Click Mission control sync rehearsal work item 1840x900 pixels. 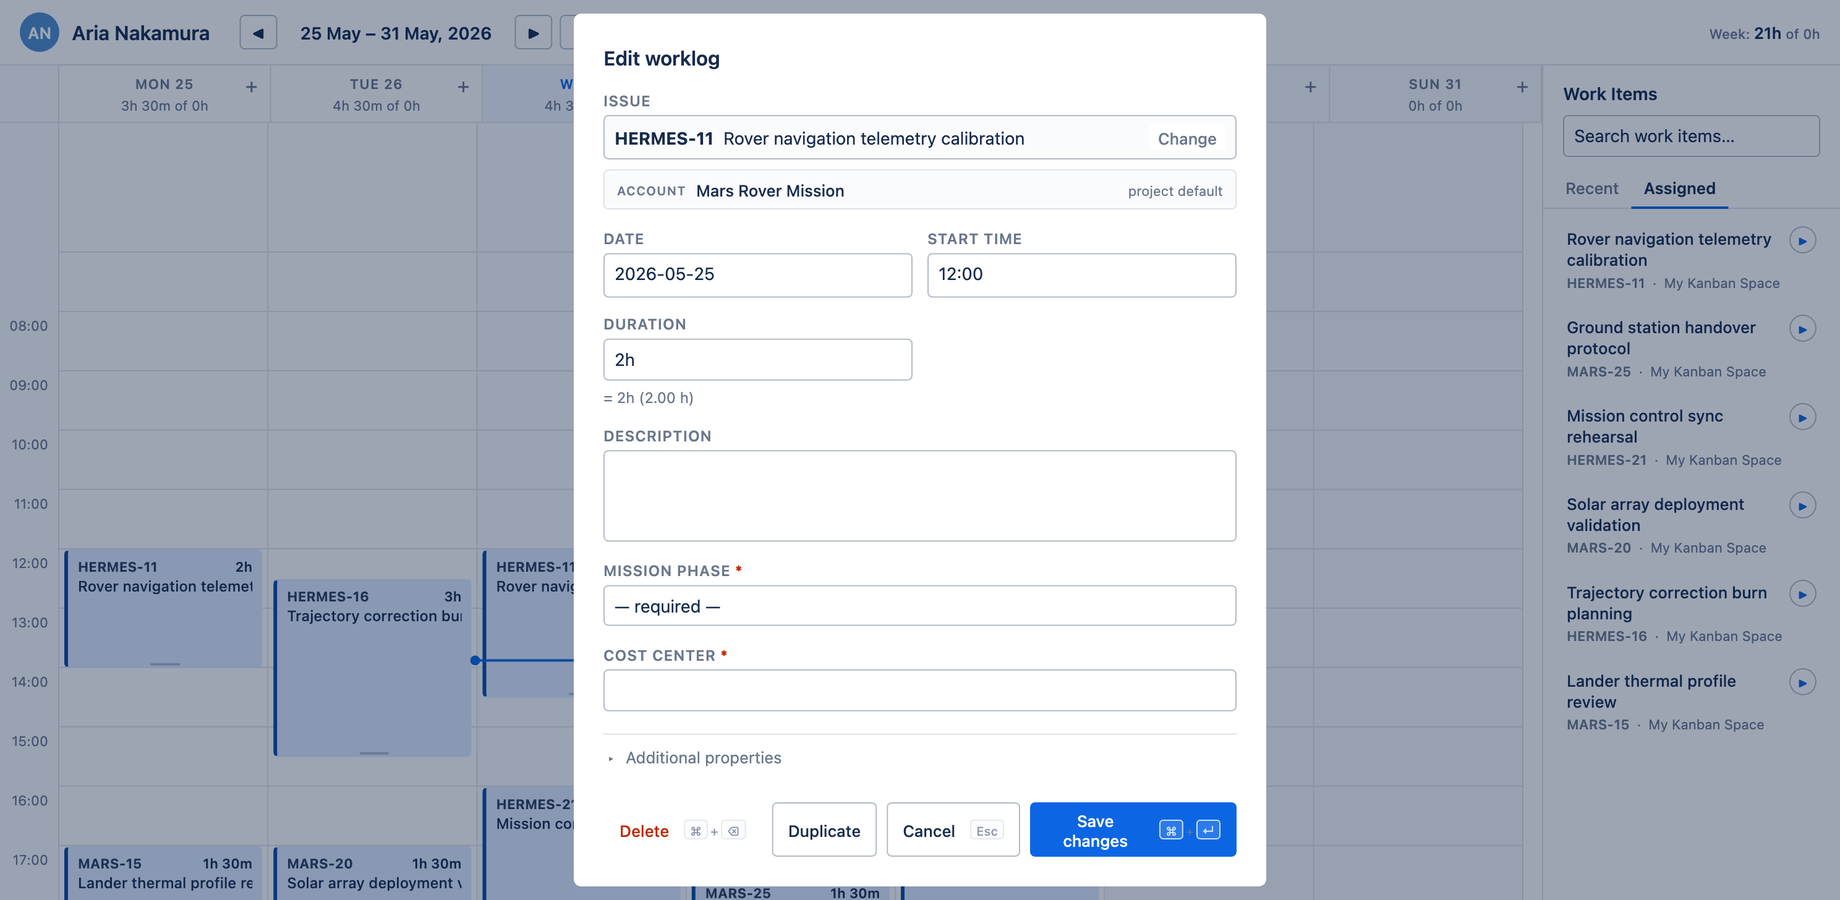pos(1675,437)
